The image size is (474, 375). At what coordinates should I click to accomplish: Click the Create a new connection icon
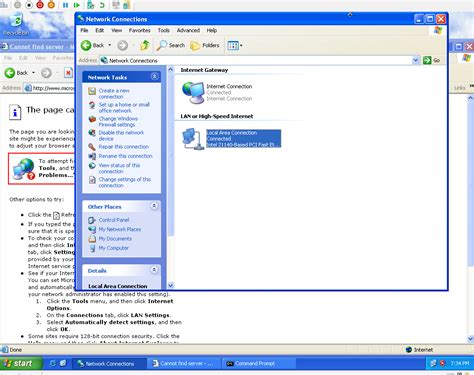coord(92,91)
